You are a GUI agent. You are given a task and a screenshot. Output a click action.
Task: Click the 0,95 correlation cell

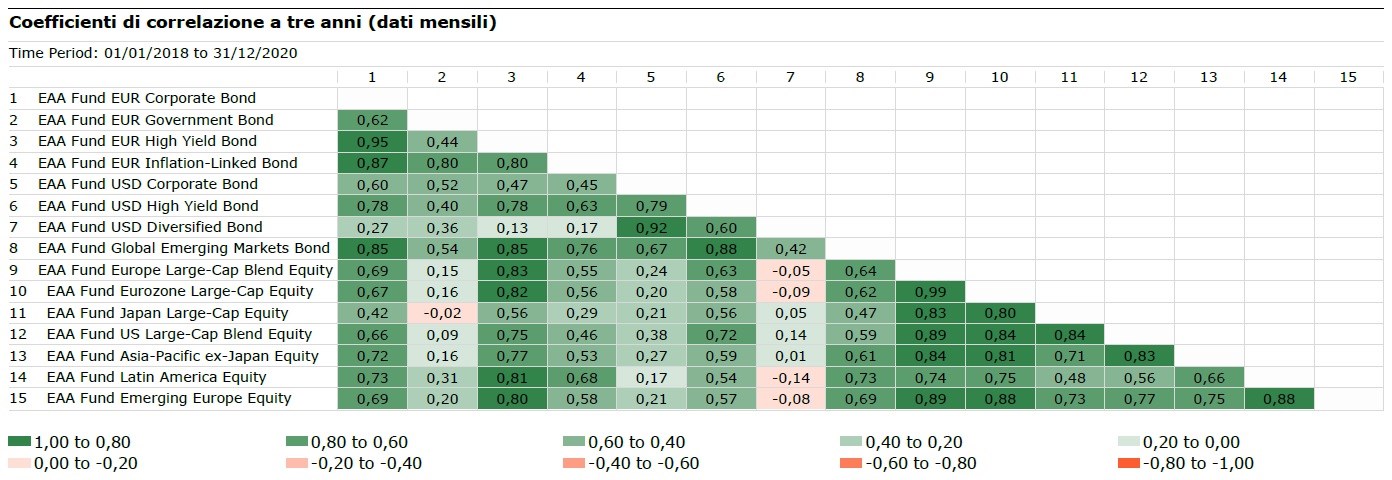pos(372,141)
